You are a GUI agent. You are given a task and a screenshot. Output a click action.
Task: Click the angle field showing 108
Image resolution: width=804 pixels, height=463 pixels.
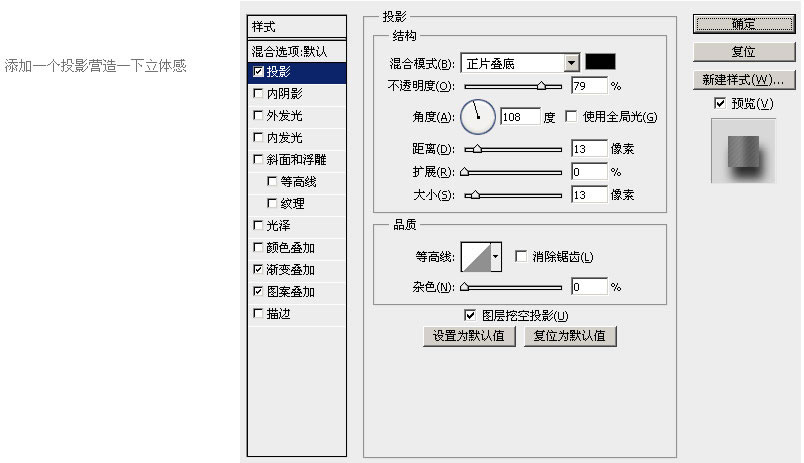[520, 117]
